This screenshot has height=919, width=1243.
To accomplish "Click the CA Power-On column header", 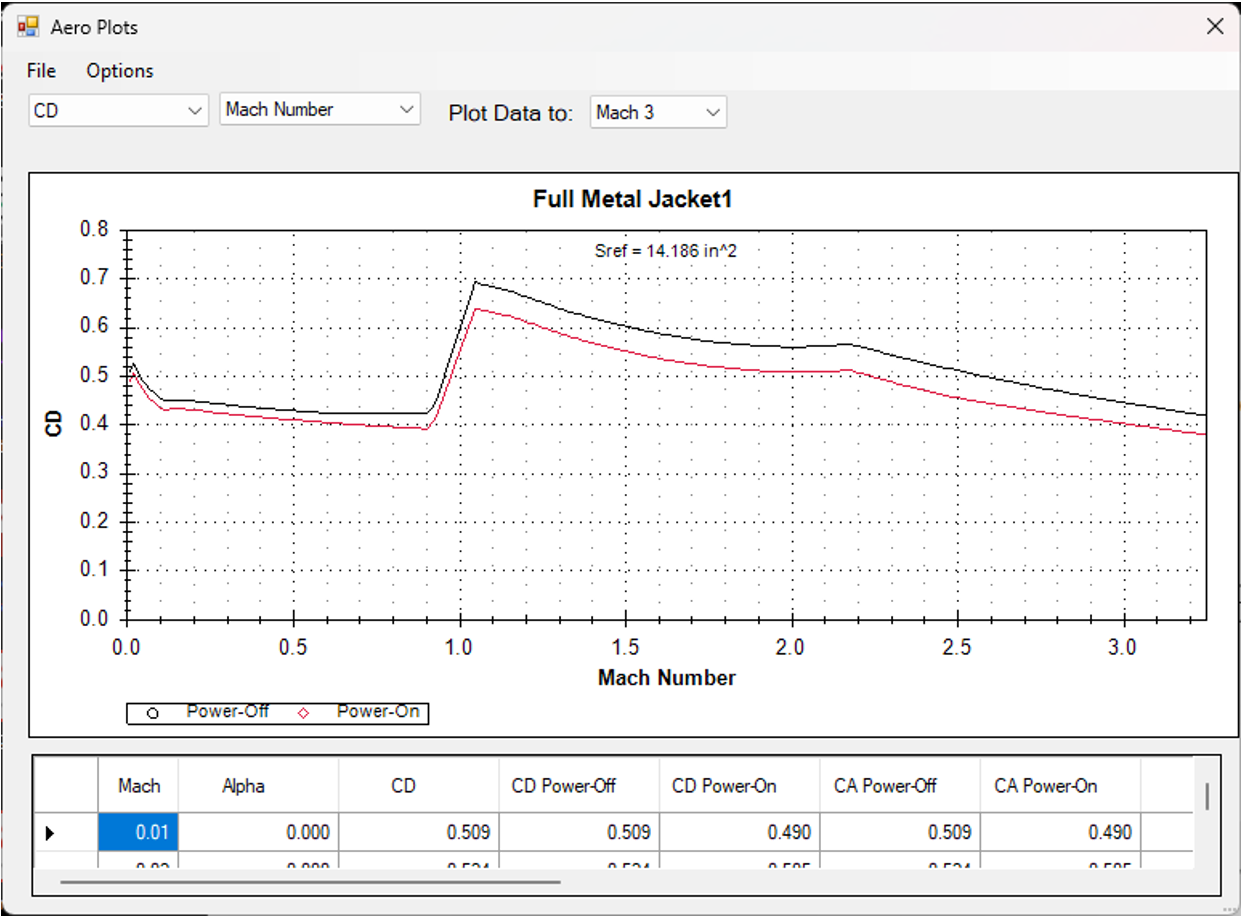I will [1045, 786].
